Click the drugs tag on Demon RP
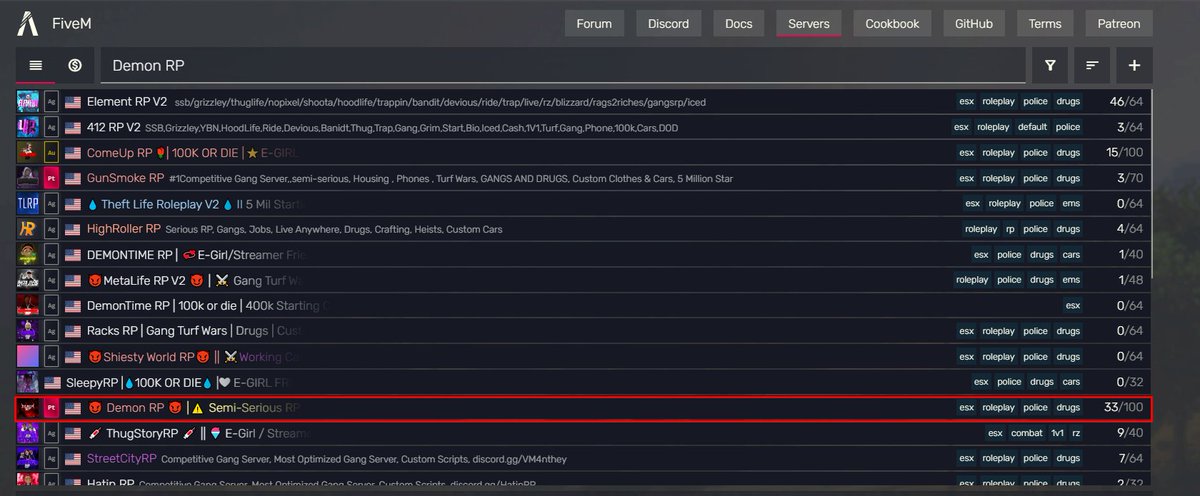The height and width of the screenshot is (496, 1200). (x=1068, y=408)
